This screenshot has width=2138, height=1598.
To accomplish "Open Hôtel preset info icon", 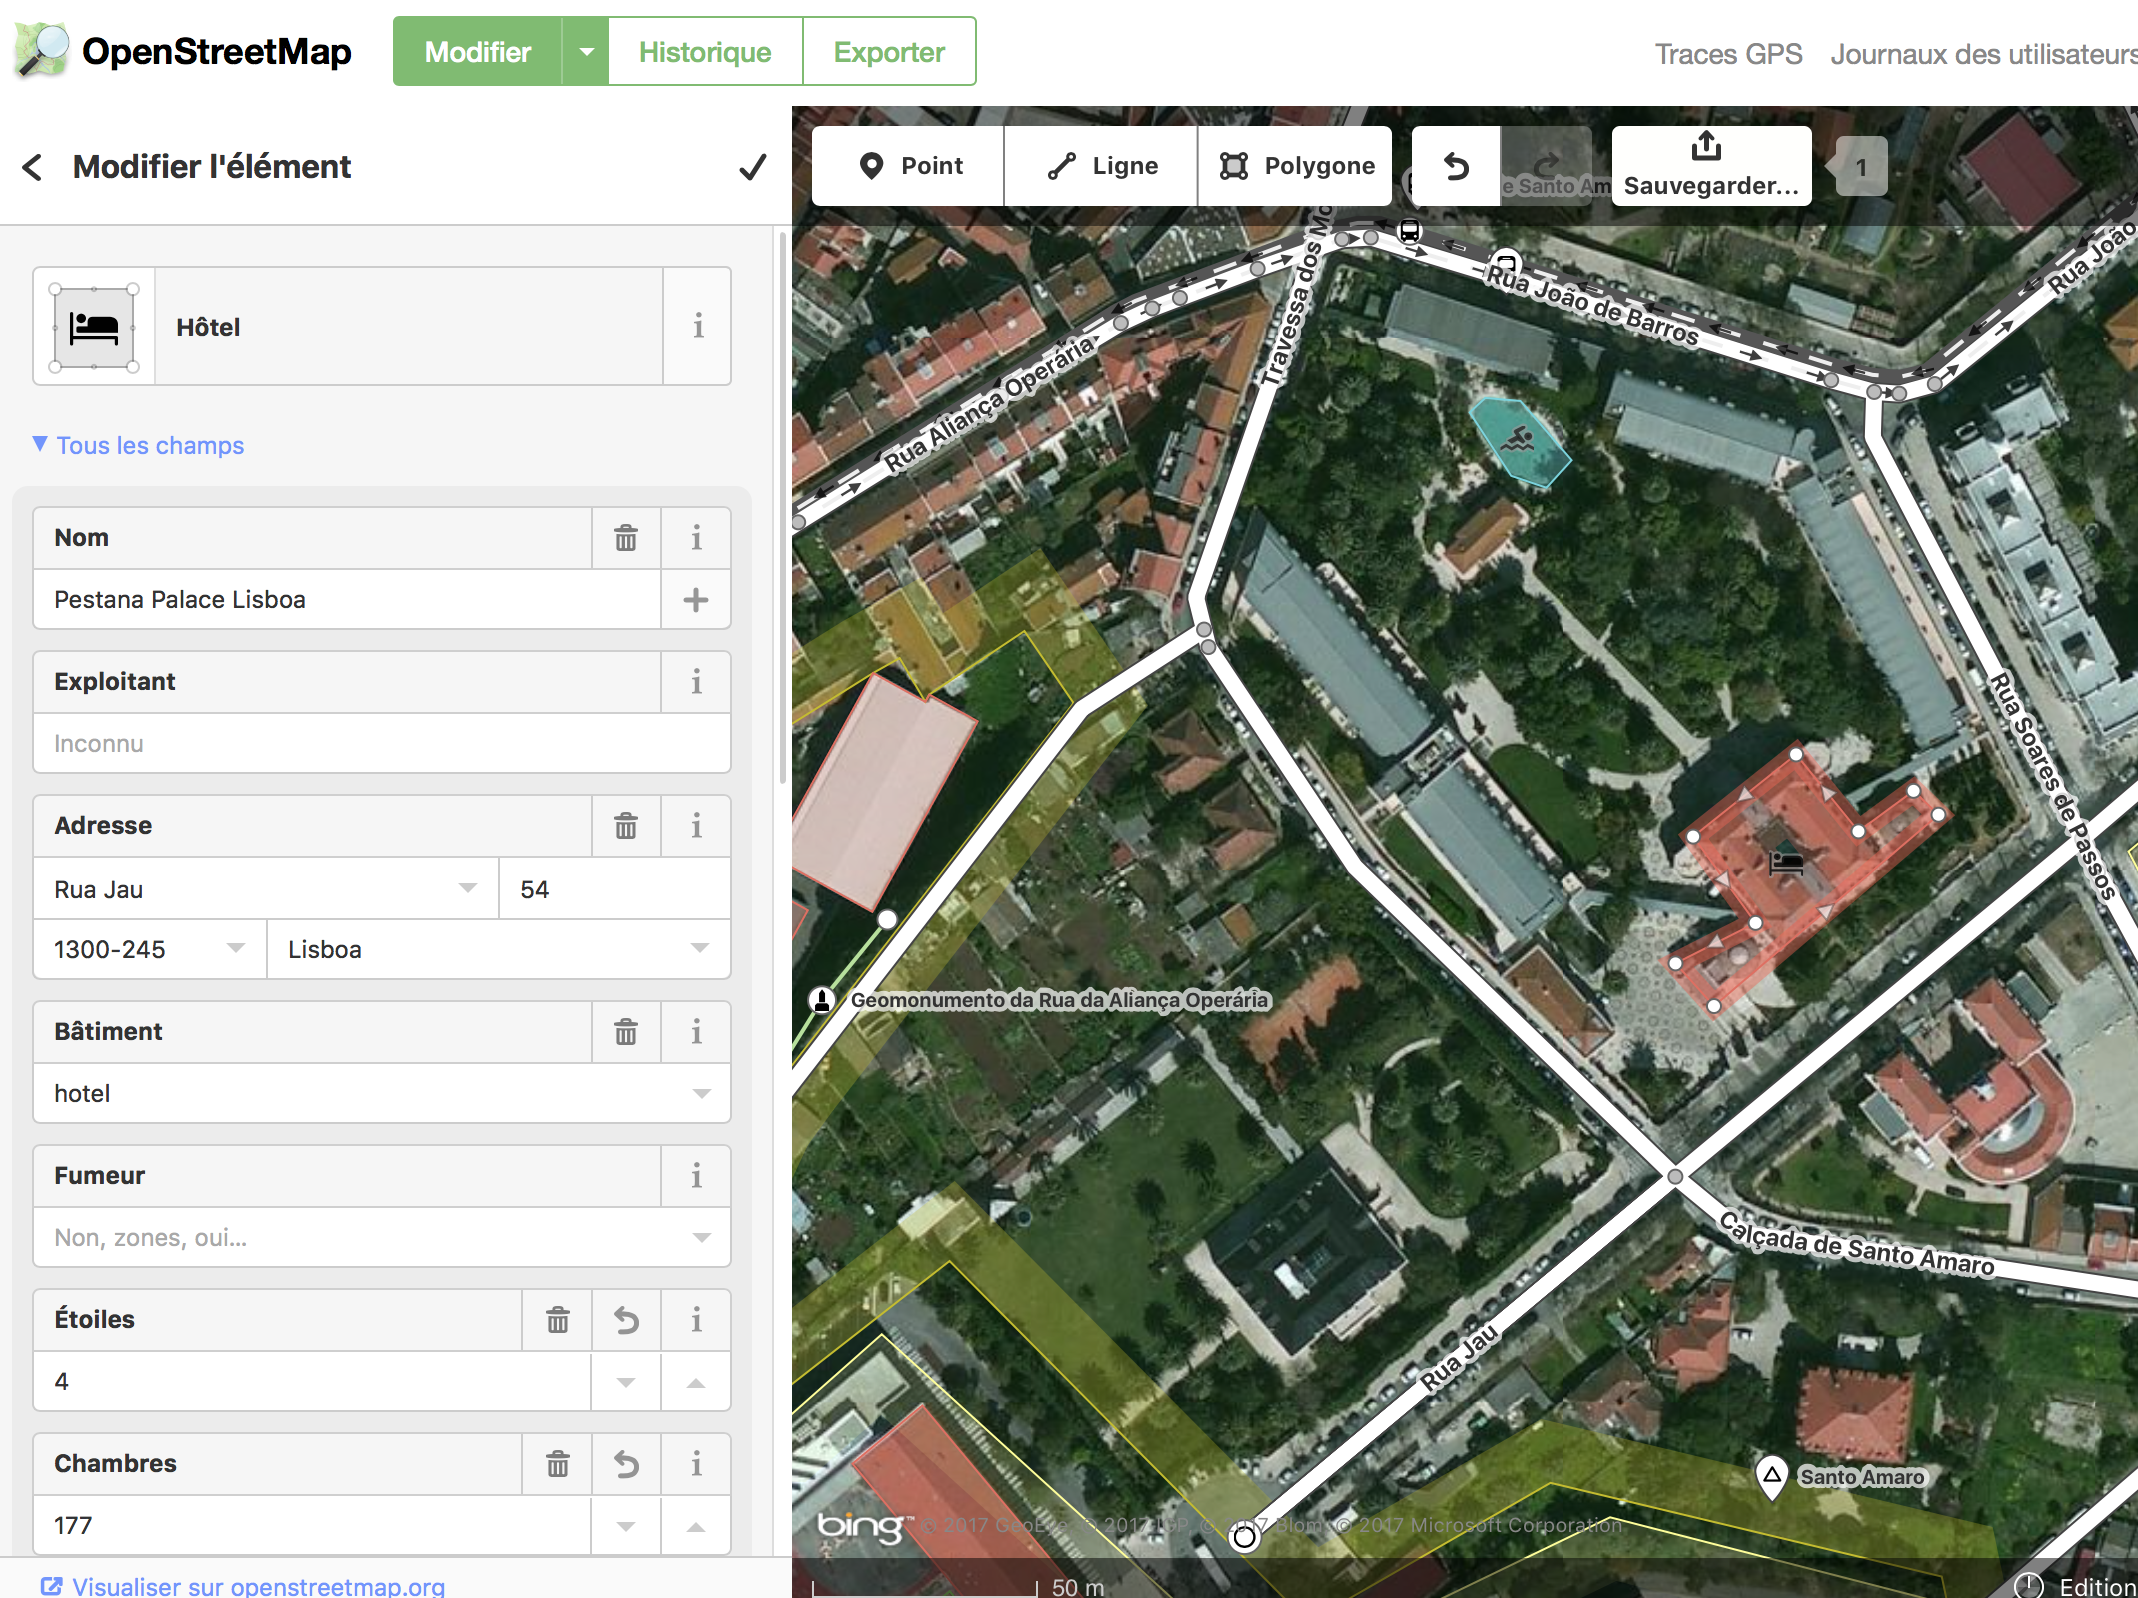I will [697, 326].
